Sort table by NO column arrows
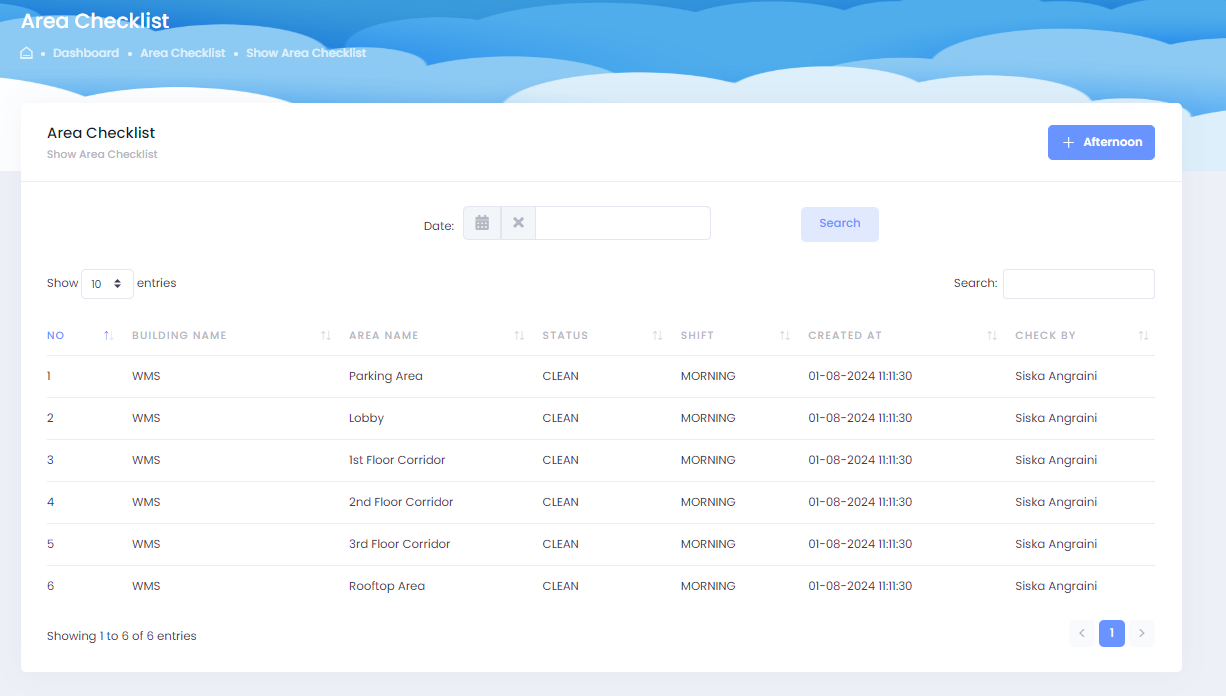Screen dimensions: 1226x696 click(x=108, y=336)
